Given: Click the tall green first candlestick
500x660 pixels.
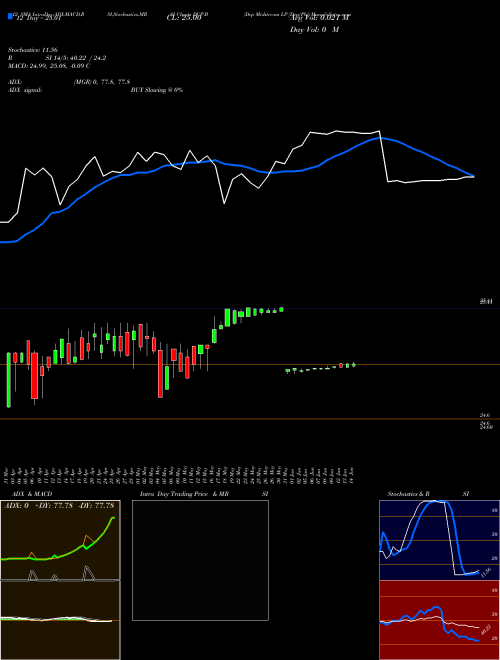Looking at the screenshot, I should pos(8,380).
